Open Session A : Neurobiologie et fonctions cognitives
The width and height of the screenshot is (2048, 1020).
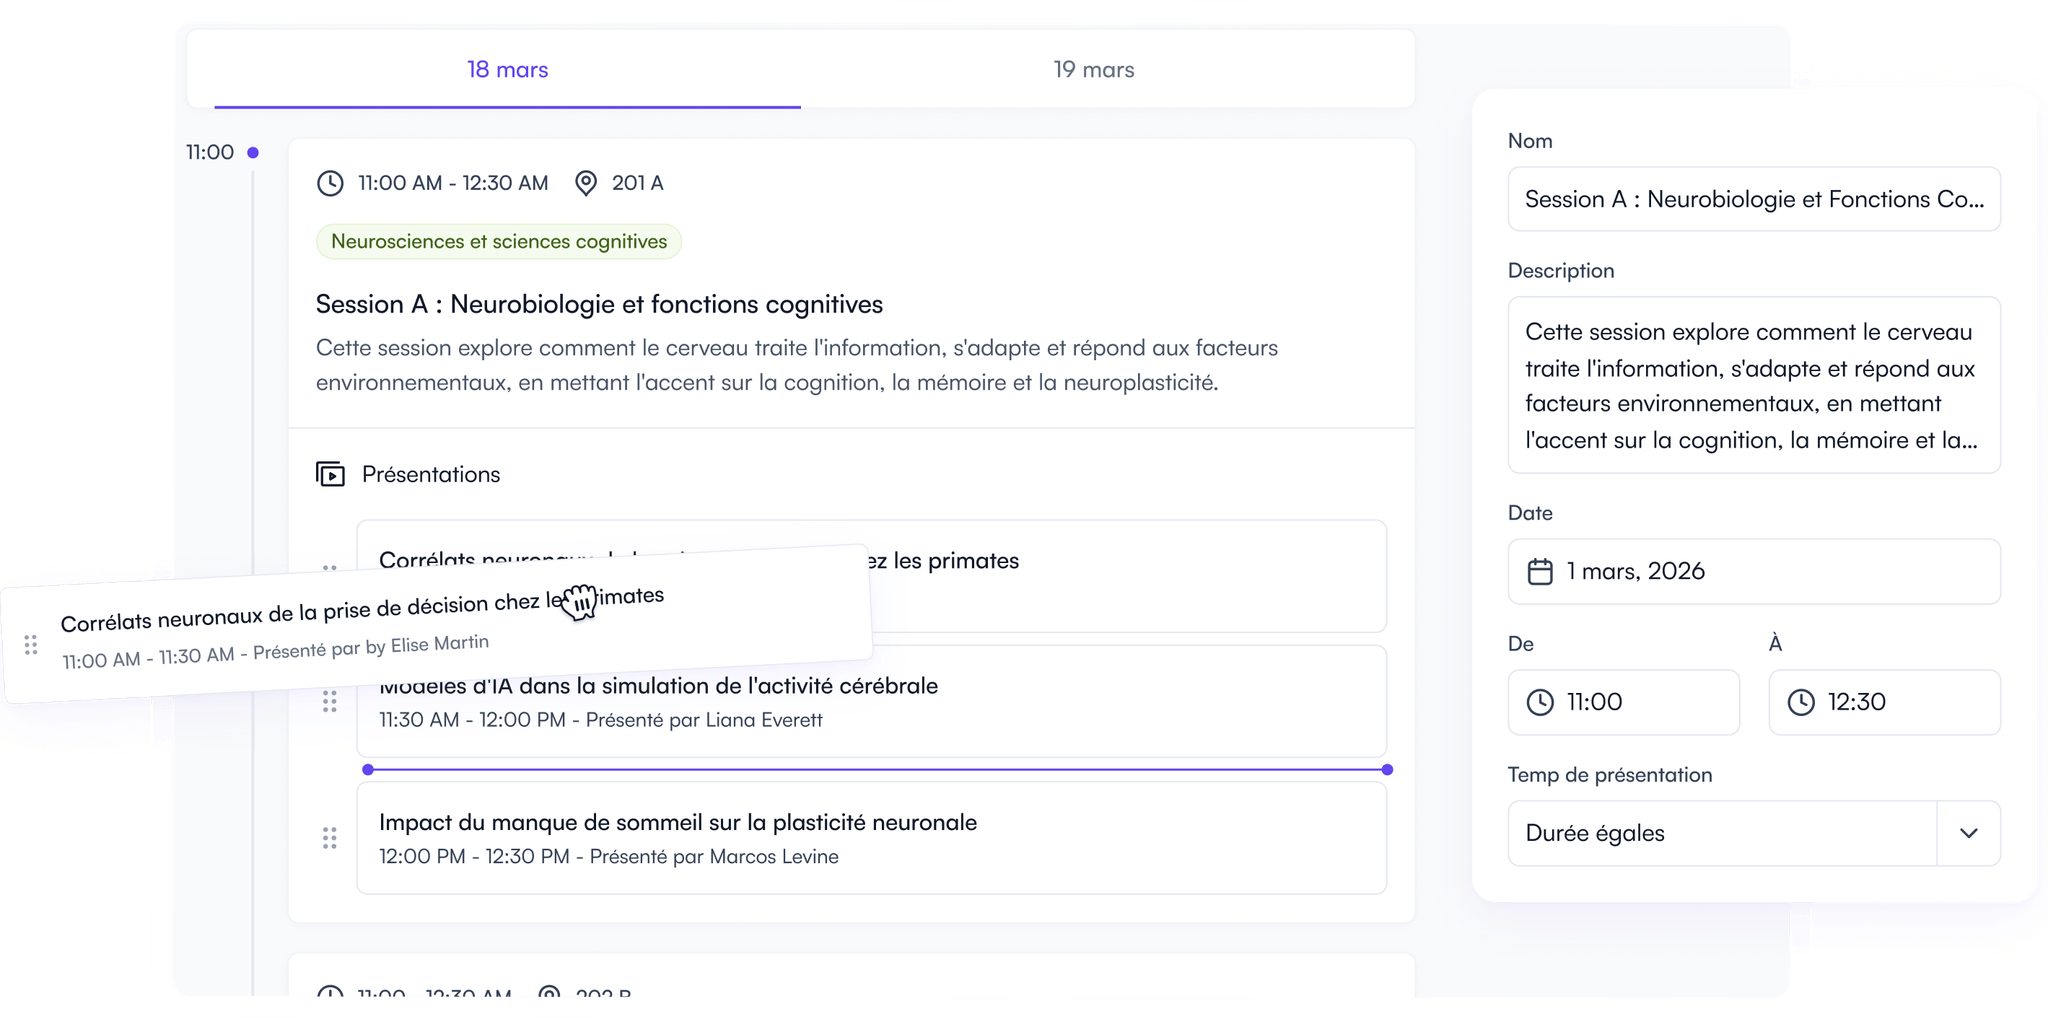coord(599,304)
